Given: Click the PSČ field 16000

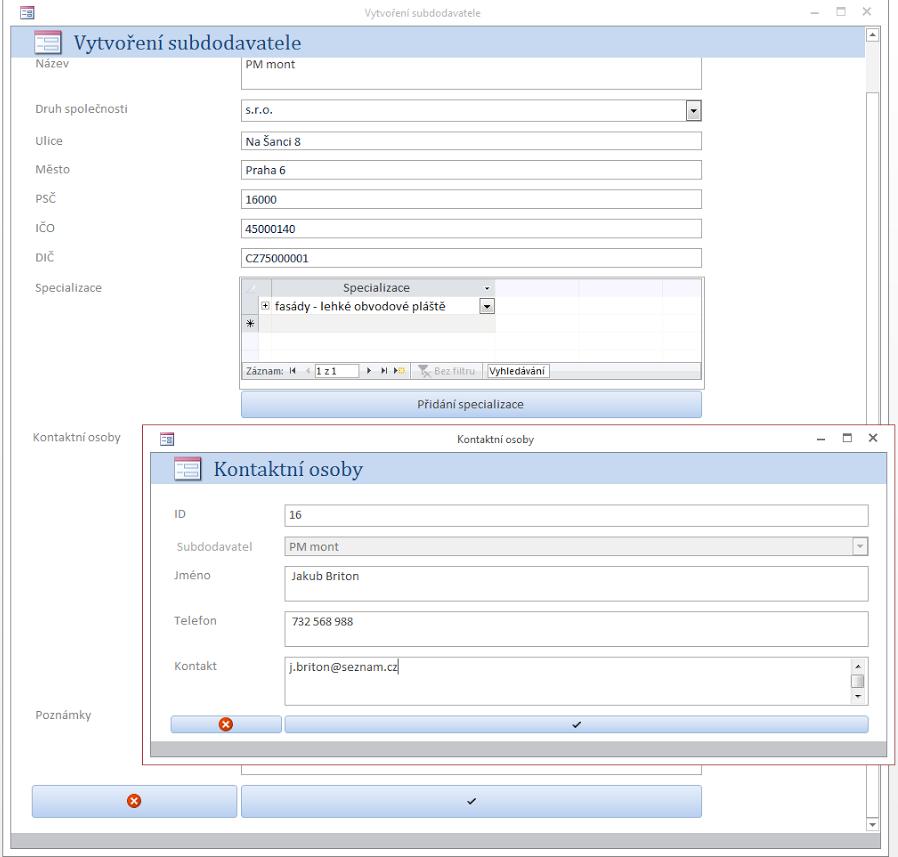Looking at the screenshot, I should pyautogui.click(x=471, y=199).
